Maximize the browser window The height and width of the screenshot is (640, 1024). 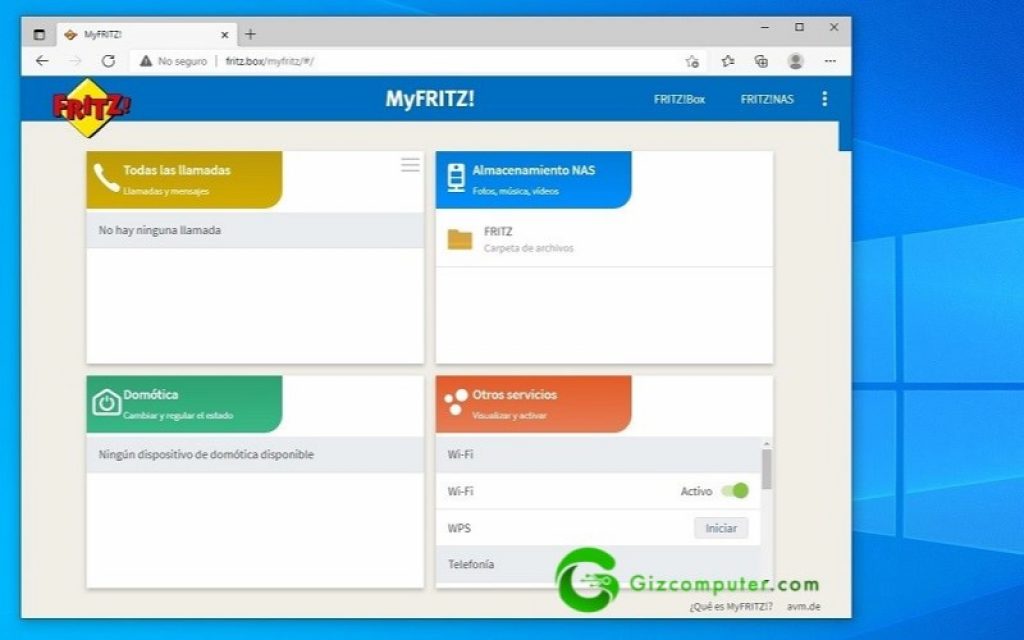coord(799,27)
